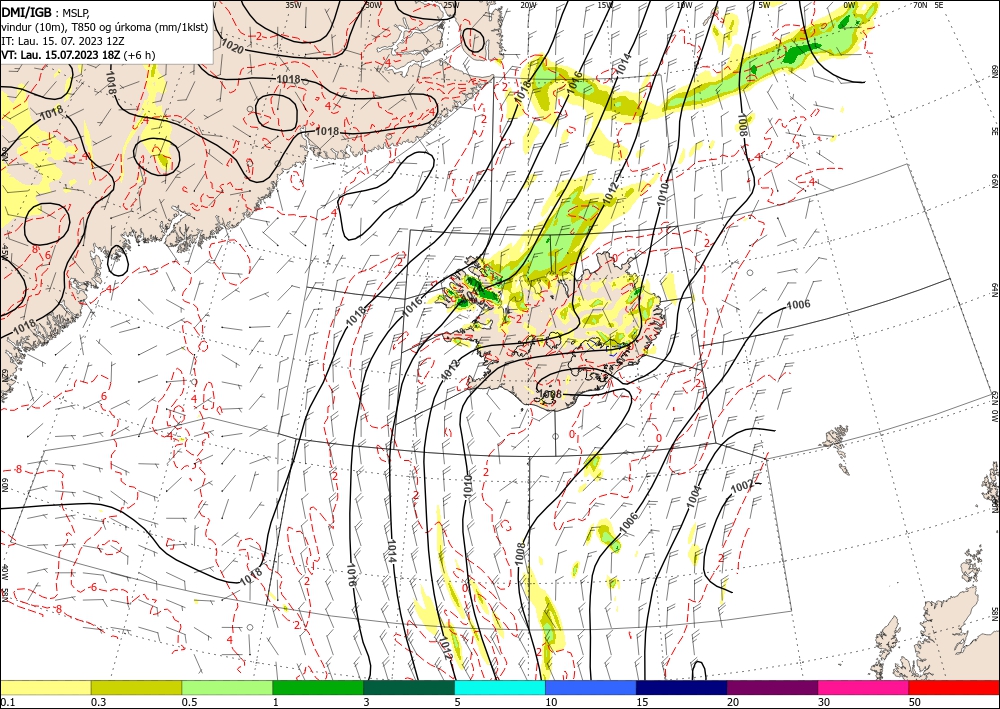Select the green 1–3 mm legend swatch

coord(318,688)
